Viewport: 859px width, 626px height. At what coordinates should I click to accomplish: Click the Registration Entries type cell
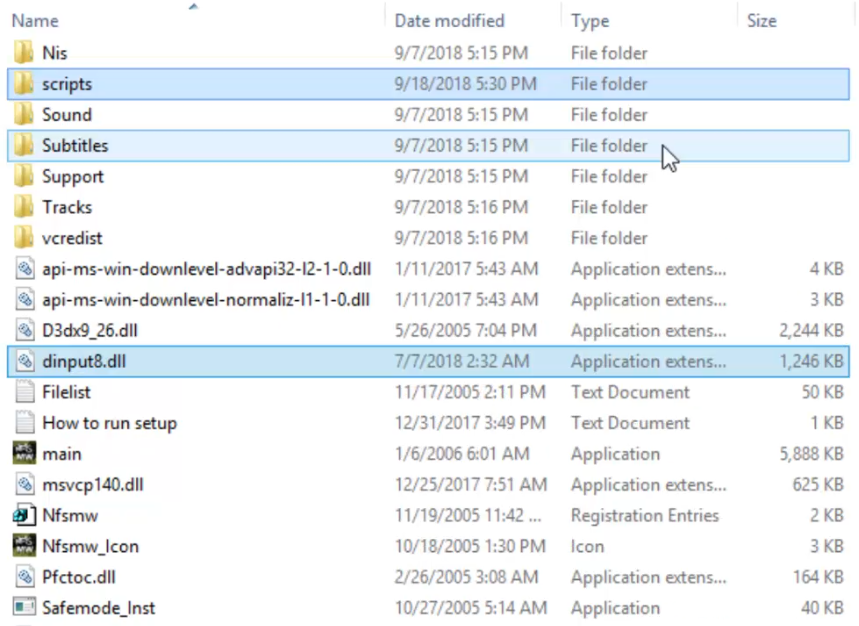click(645, 515)
